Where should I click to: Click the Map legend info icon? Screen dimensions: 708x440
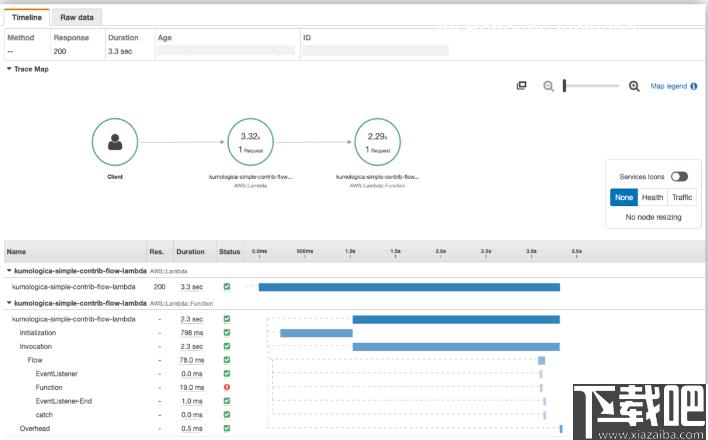tap(694, 86)
